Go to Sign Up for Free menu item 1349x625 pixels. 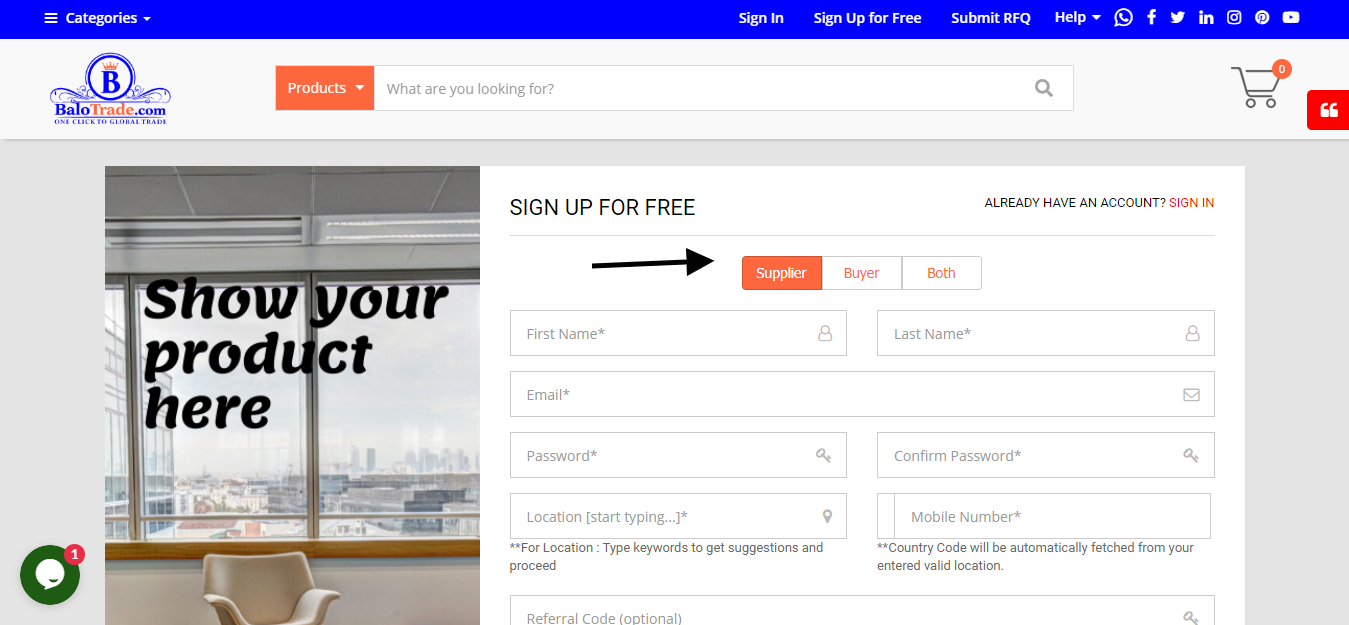[x=867, y=18]
